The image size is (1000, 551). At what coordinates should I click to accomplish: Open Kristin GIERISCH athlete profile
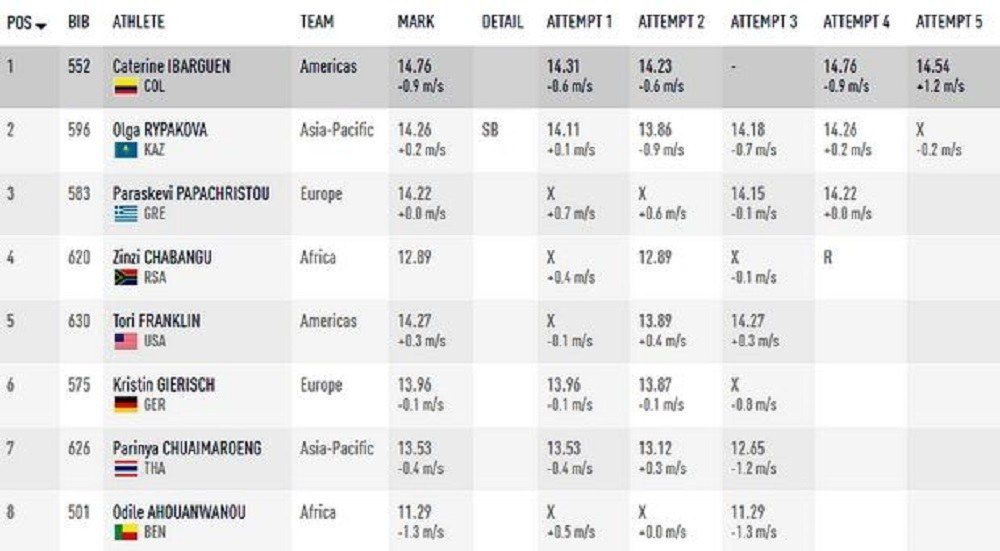tap(163, 385)
